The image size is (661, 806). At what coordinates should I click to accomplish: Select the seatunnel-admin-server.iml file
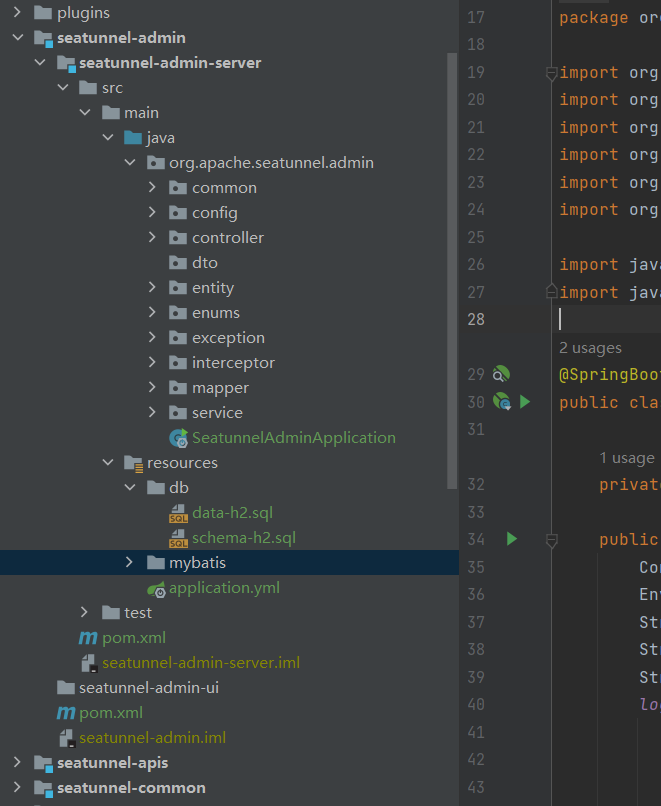pos(201,663)
